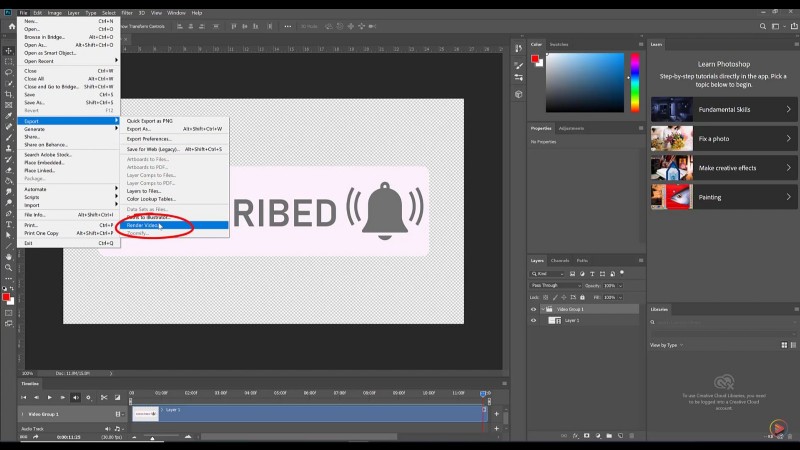
Task: Expand Video Group 1 track in timeline
Action: point(22,414)
